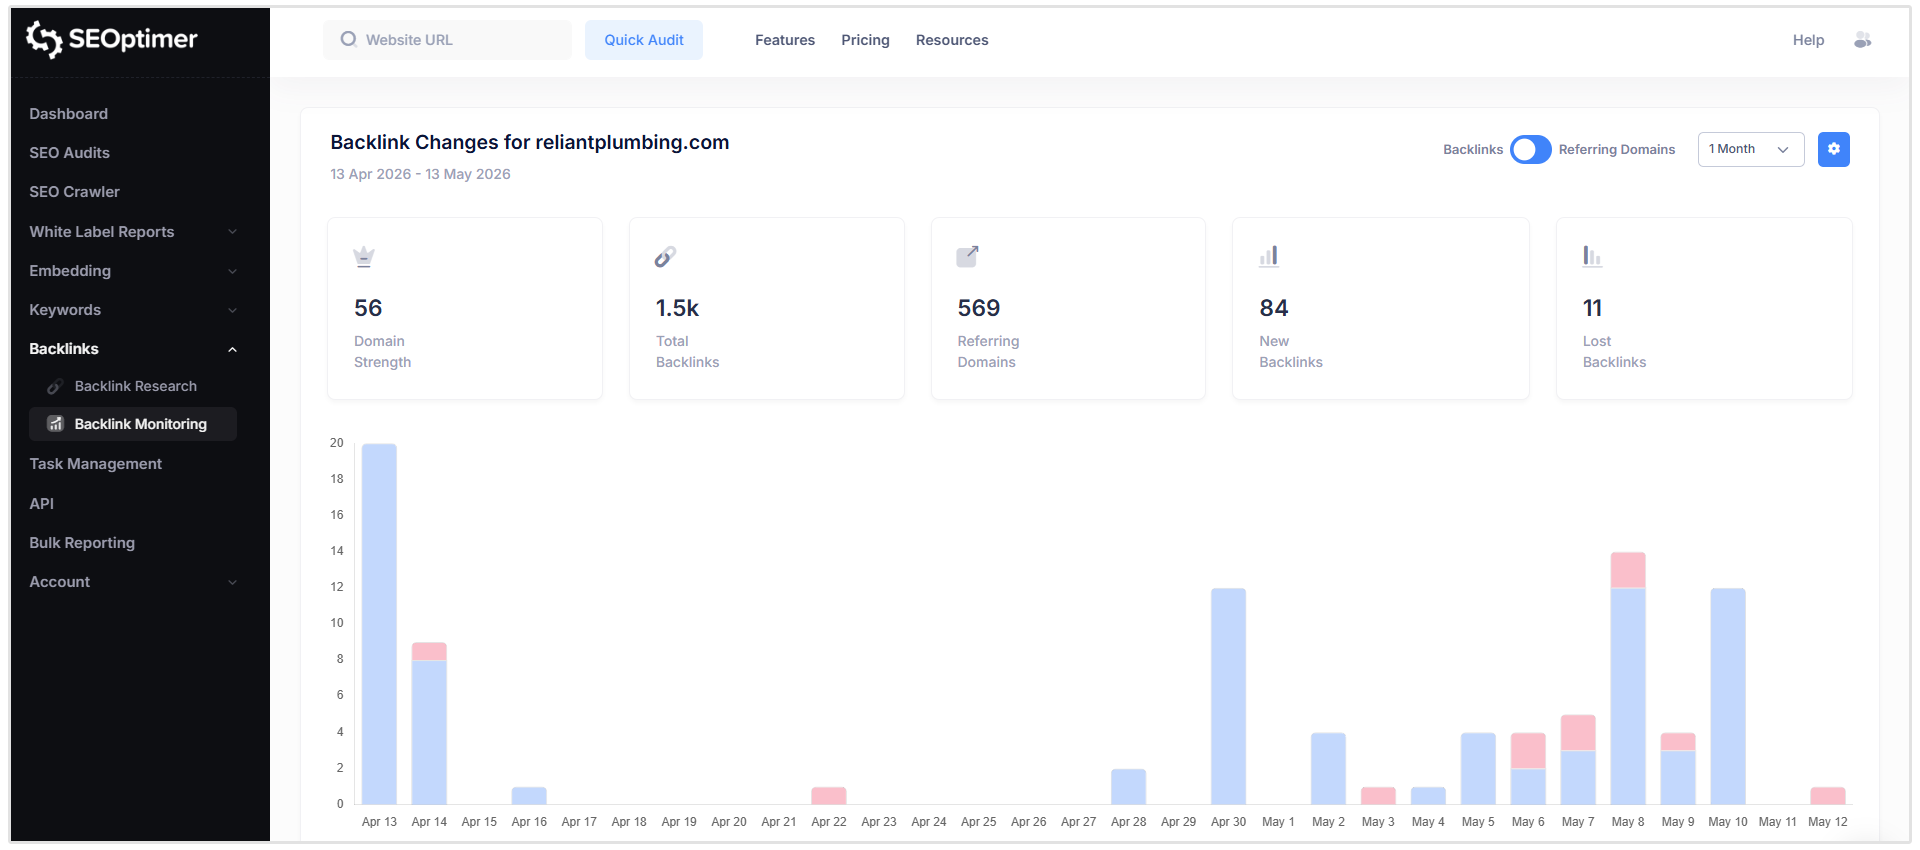
Task: Click the pink lost segment on May 8 bar
Action: coord(1628,570)
